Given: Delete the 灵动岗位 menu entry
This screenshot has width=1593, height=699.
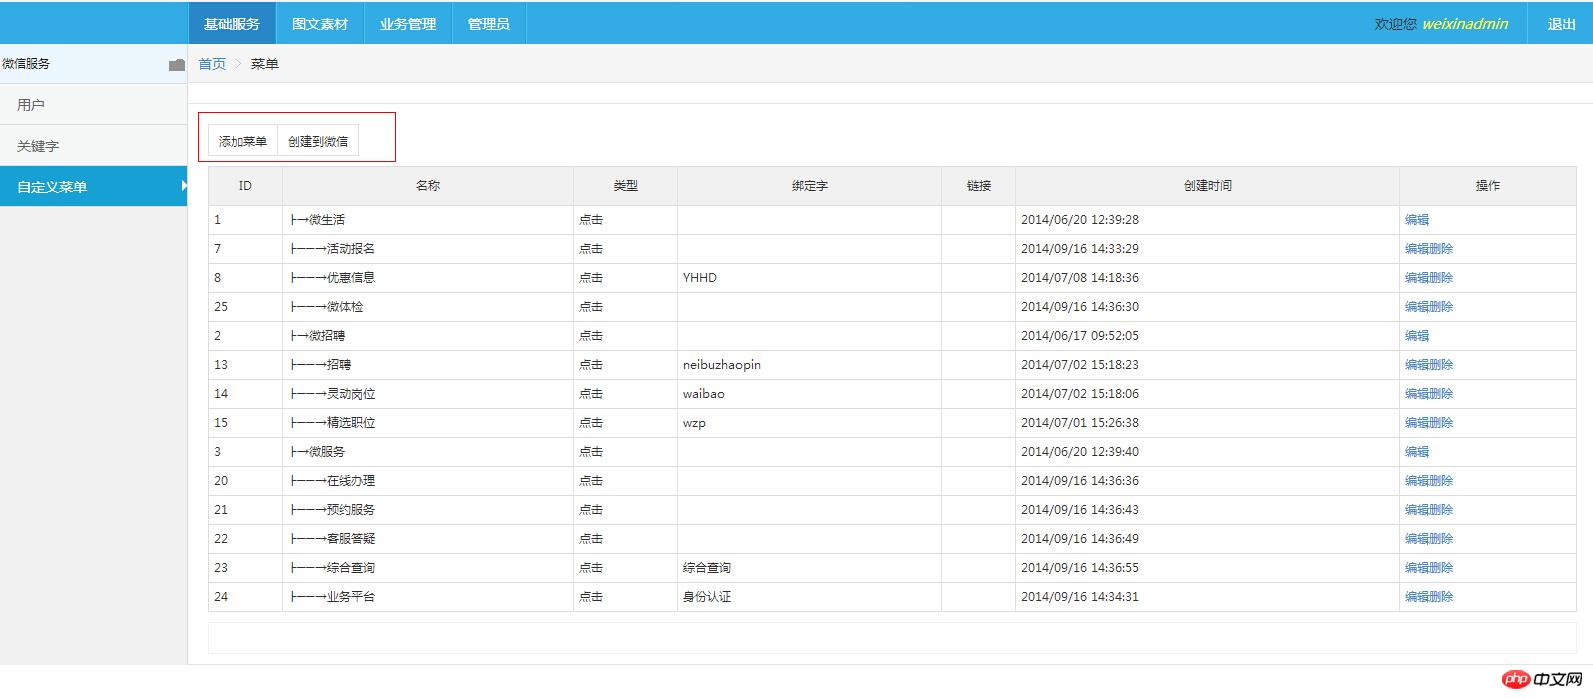Looking at the screenshot, I should 1441,394.
